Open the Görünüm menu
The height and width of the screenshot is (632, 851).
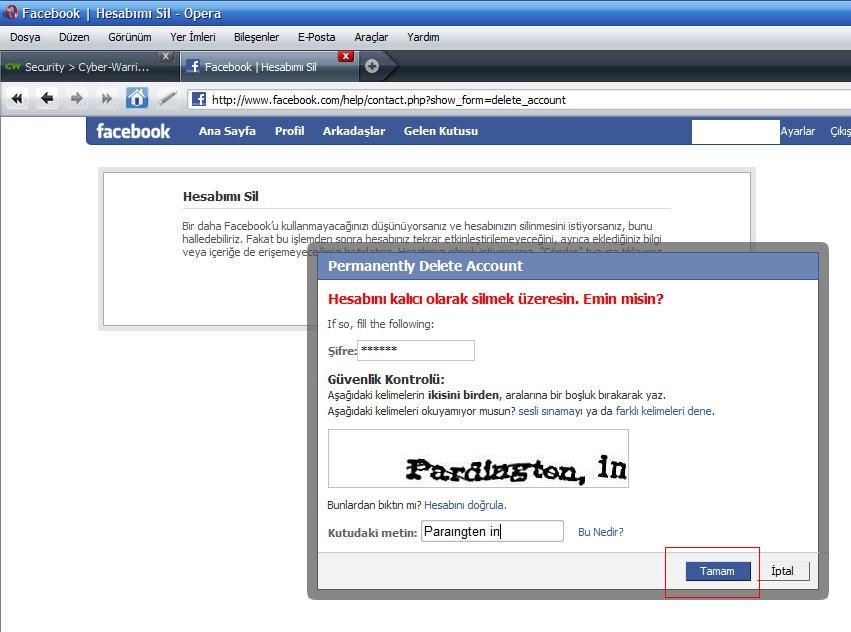point(130,37)
